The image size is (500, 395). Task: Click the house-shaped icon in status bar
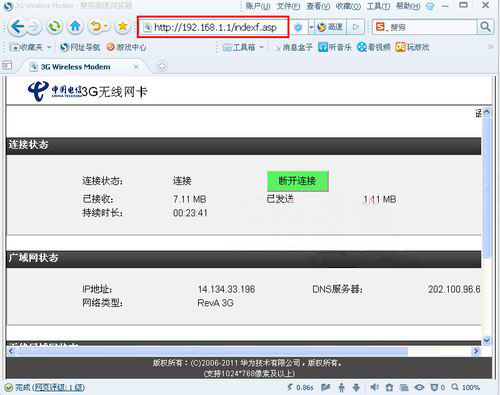point(389,387)
